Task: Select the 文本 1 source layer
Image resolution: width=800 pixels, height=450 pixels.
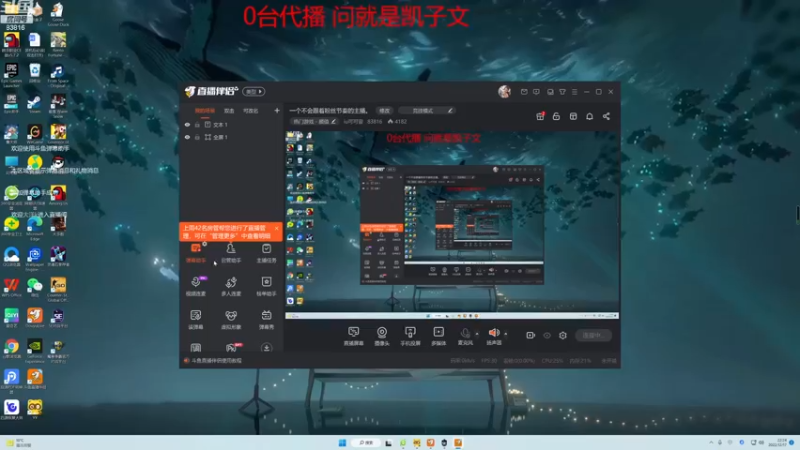Action: click(231, 124)
